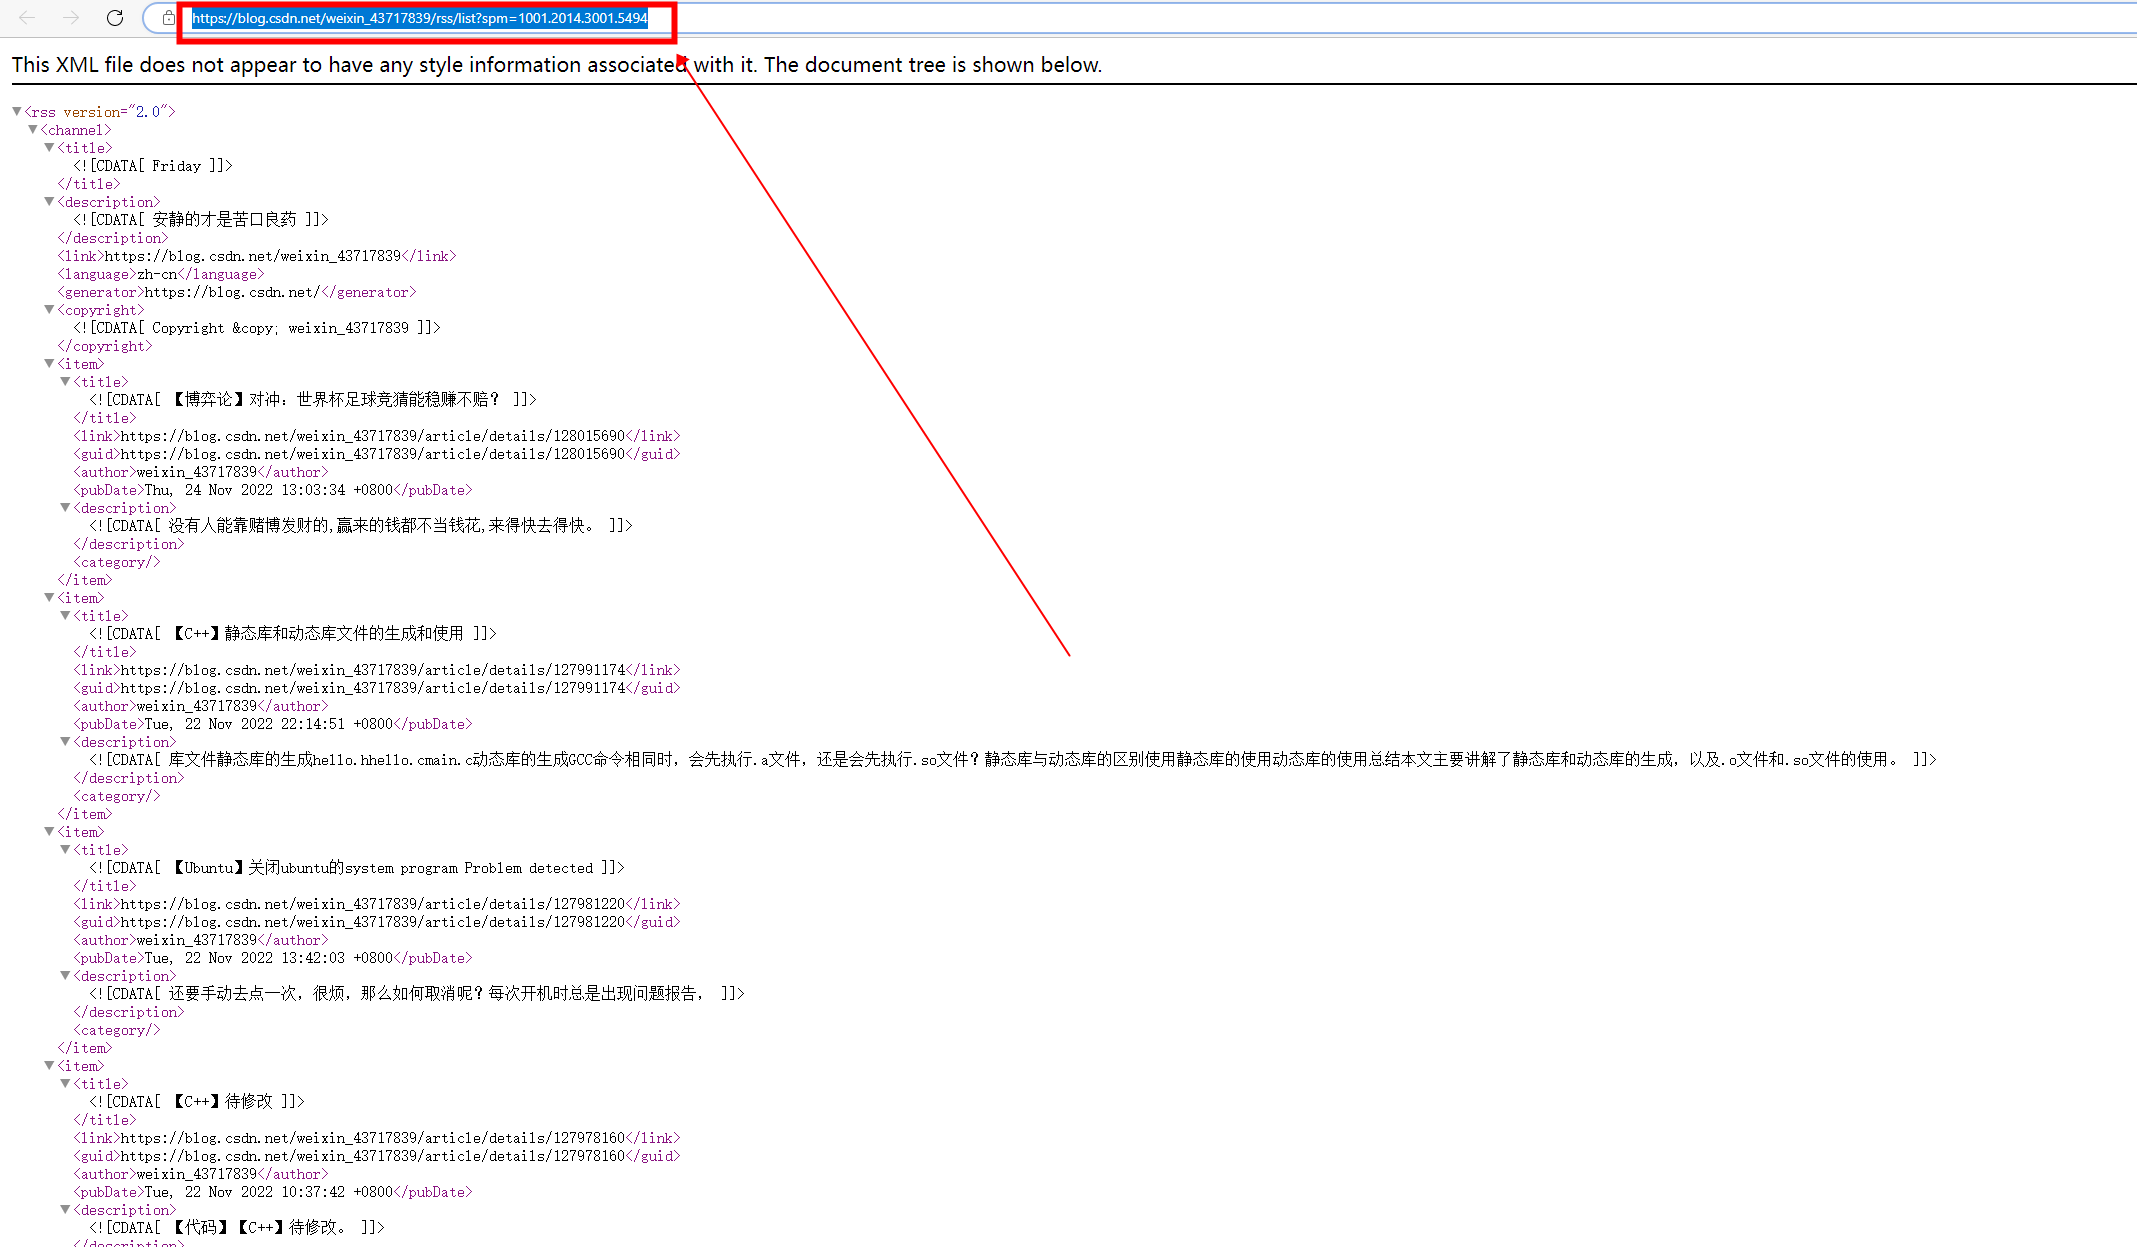This screenshot has height=1247, width=2137.
Task: Collapse the C++ 待修改 description node
Action: click(x=65, y=1209)
